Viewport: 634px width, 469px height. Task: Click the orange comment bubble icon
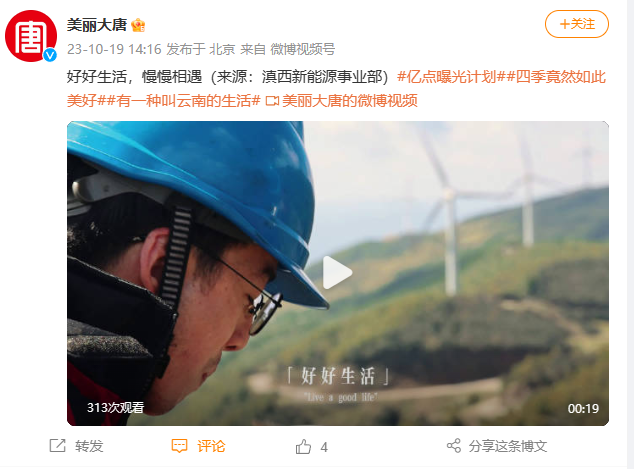[180, 446]
